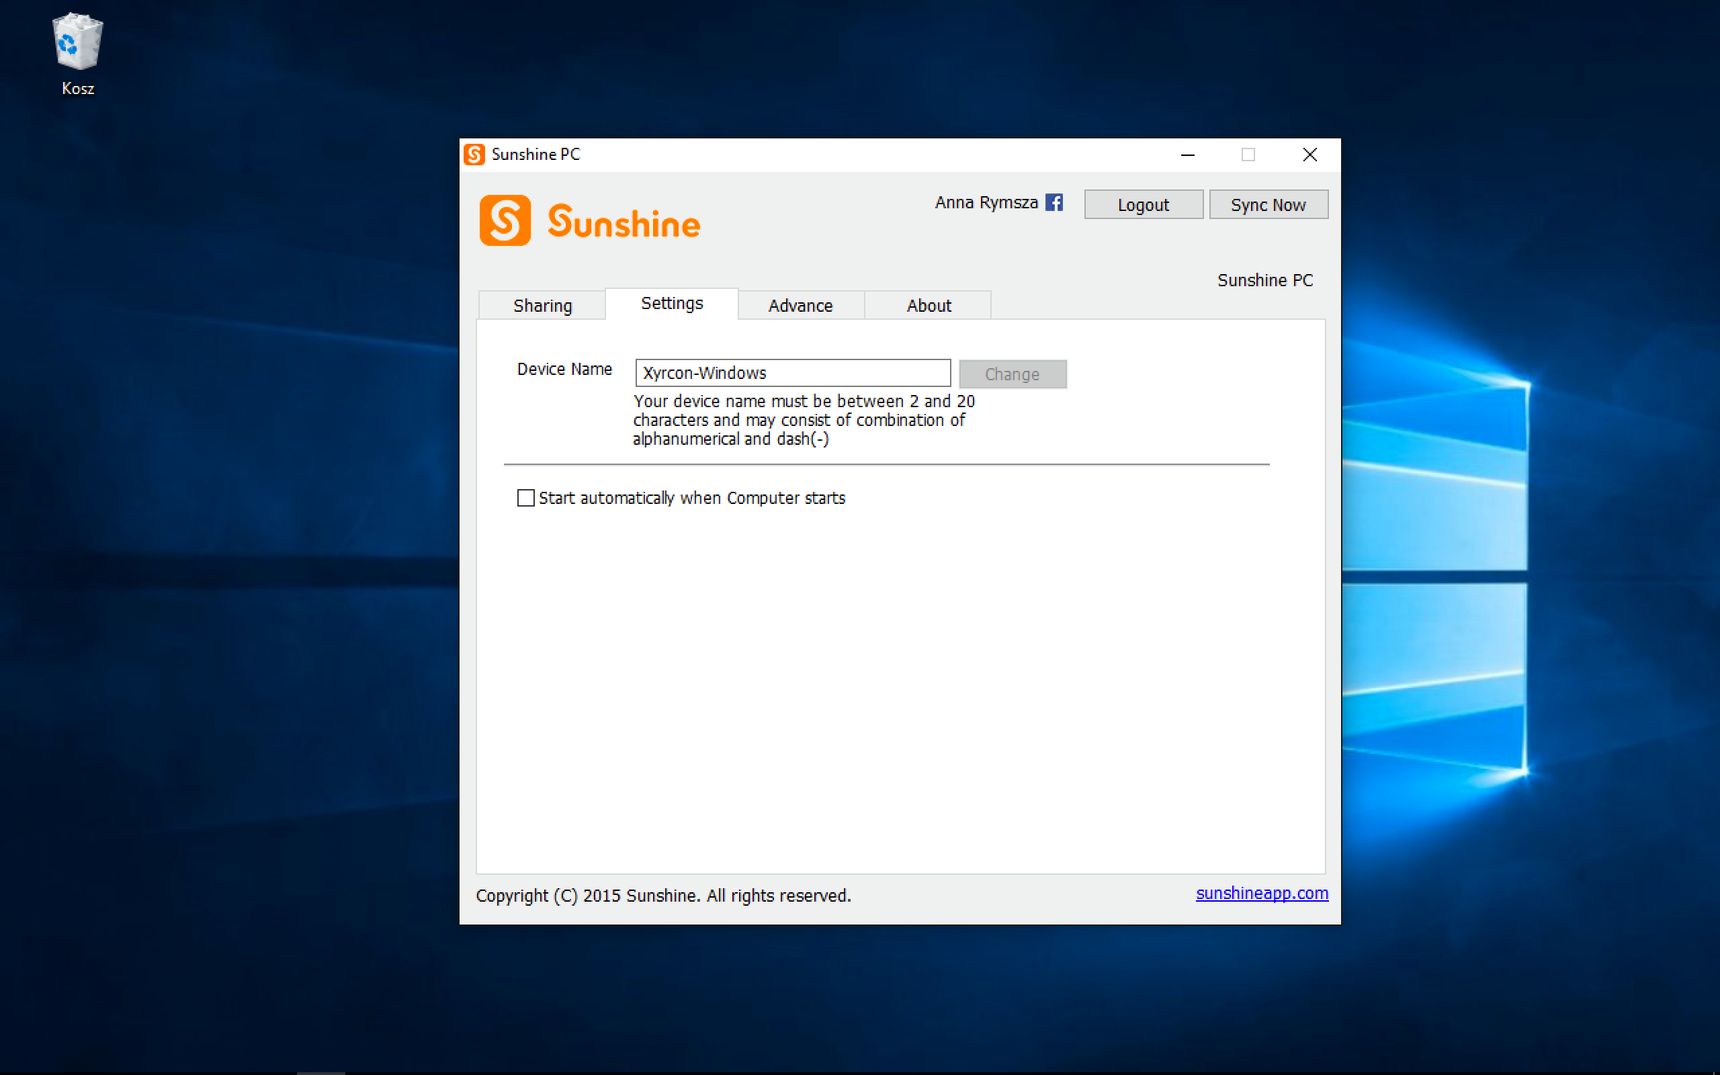Image resolution: width=1720 pixels, height=1075 pixels.
Task: Open the Advance tab
Action: 800,305
